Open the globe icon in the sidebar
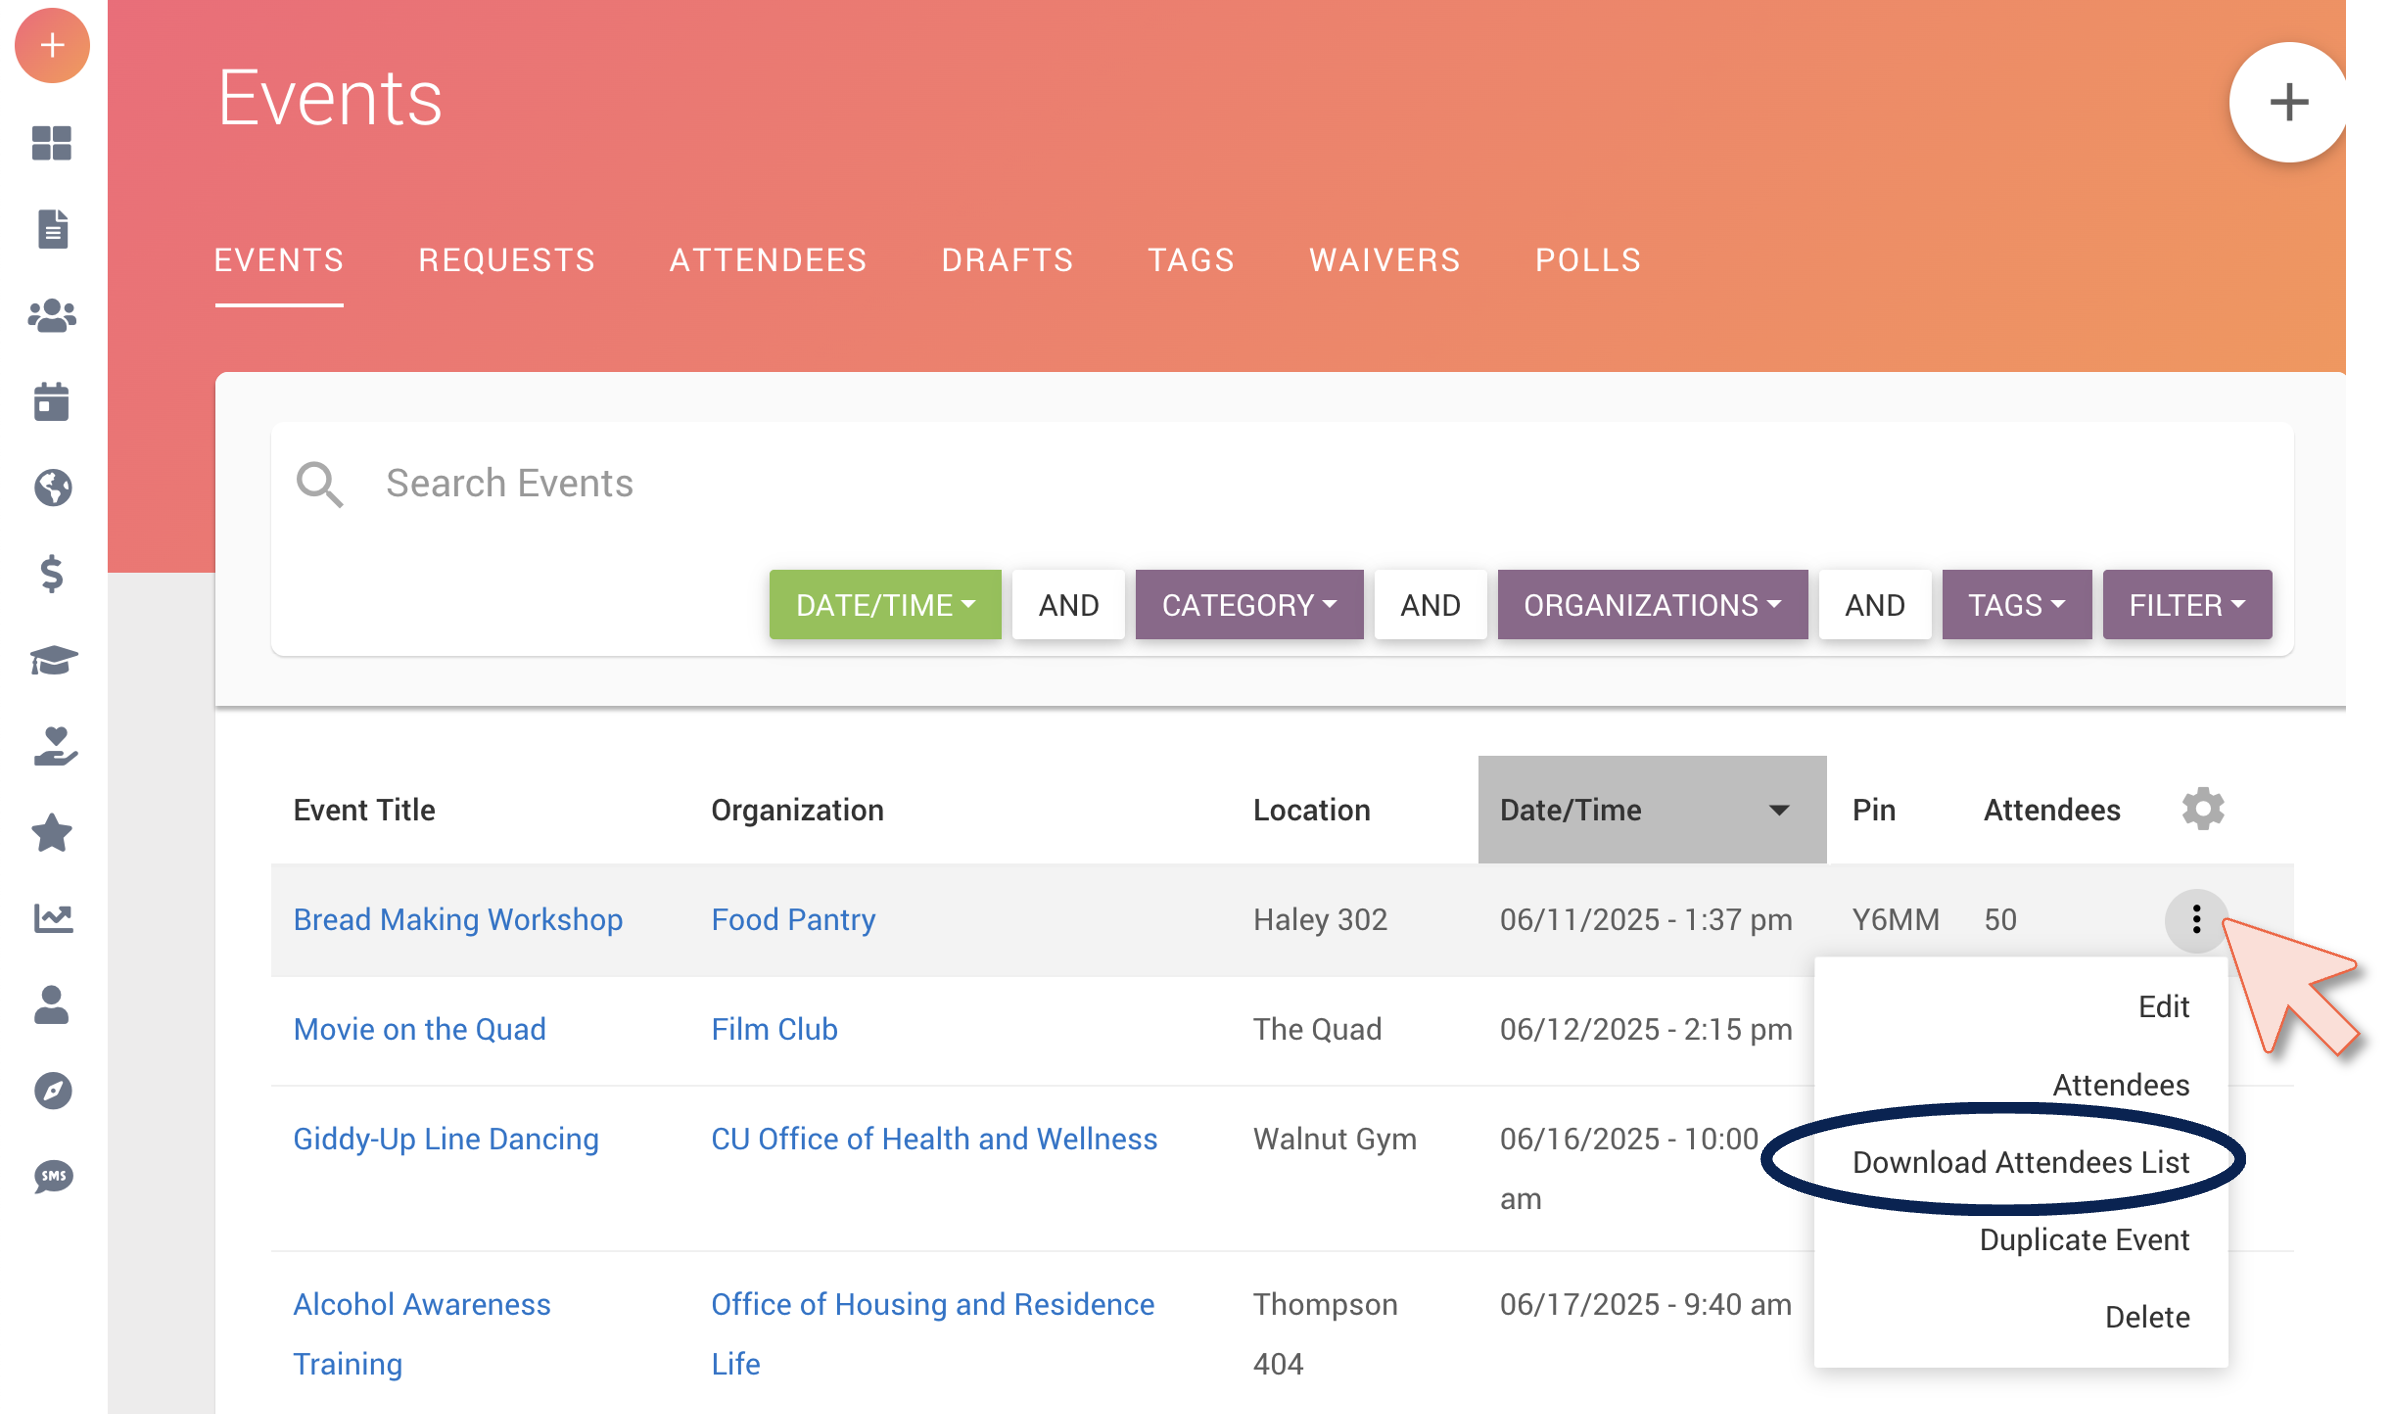 pyautogui.click(x=52, y=488)
